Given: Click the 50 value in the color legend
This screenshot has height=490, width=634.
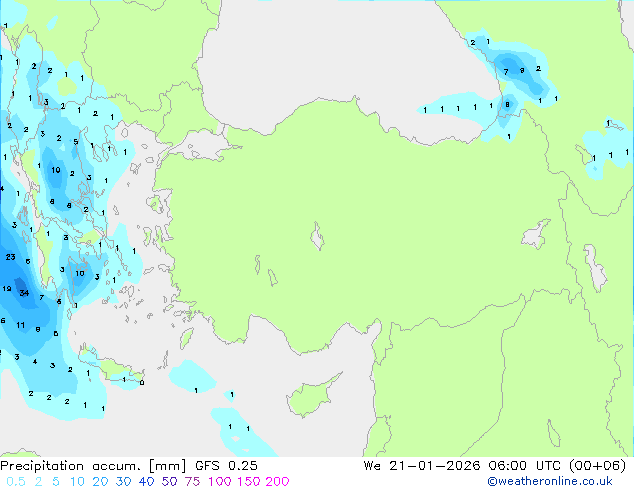Looking at the screenshot, I should point(169,482).
